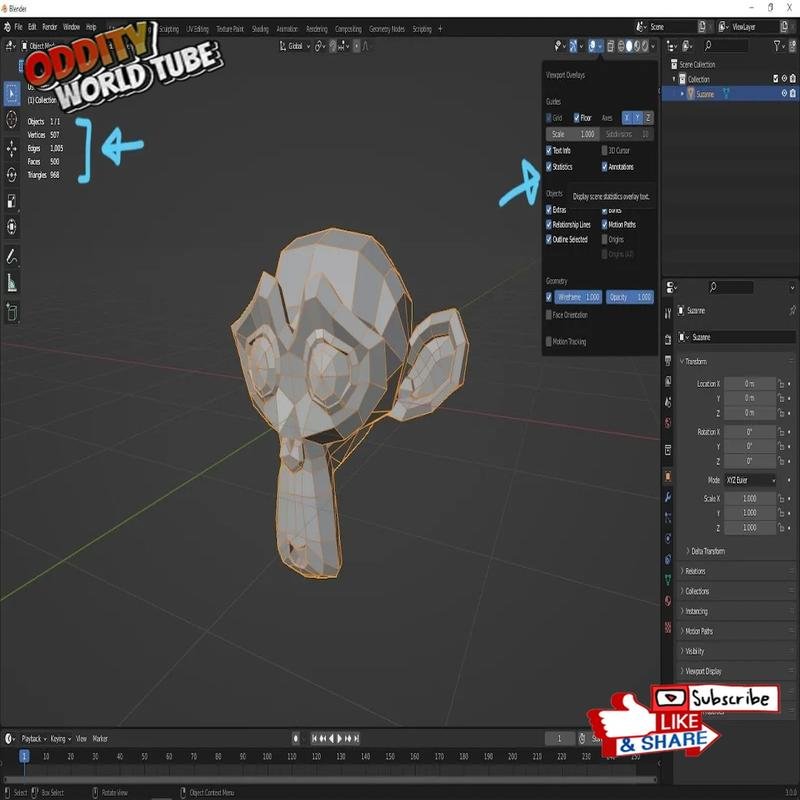Click the grid Scale value field
This screenshot has width=800, height=800.
[x=572, y=134]
